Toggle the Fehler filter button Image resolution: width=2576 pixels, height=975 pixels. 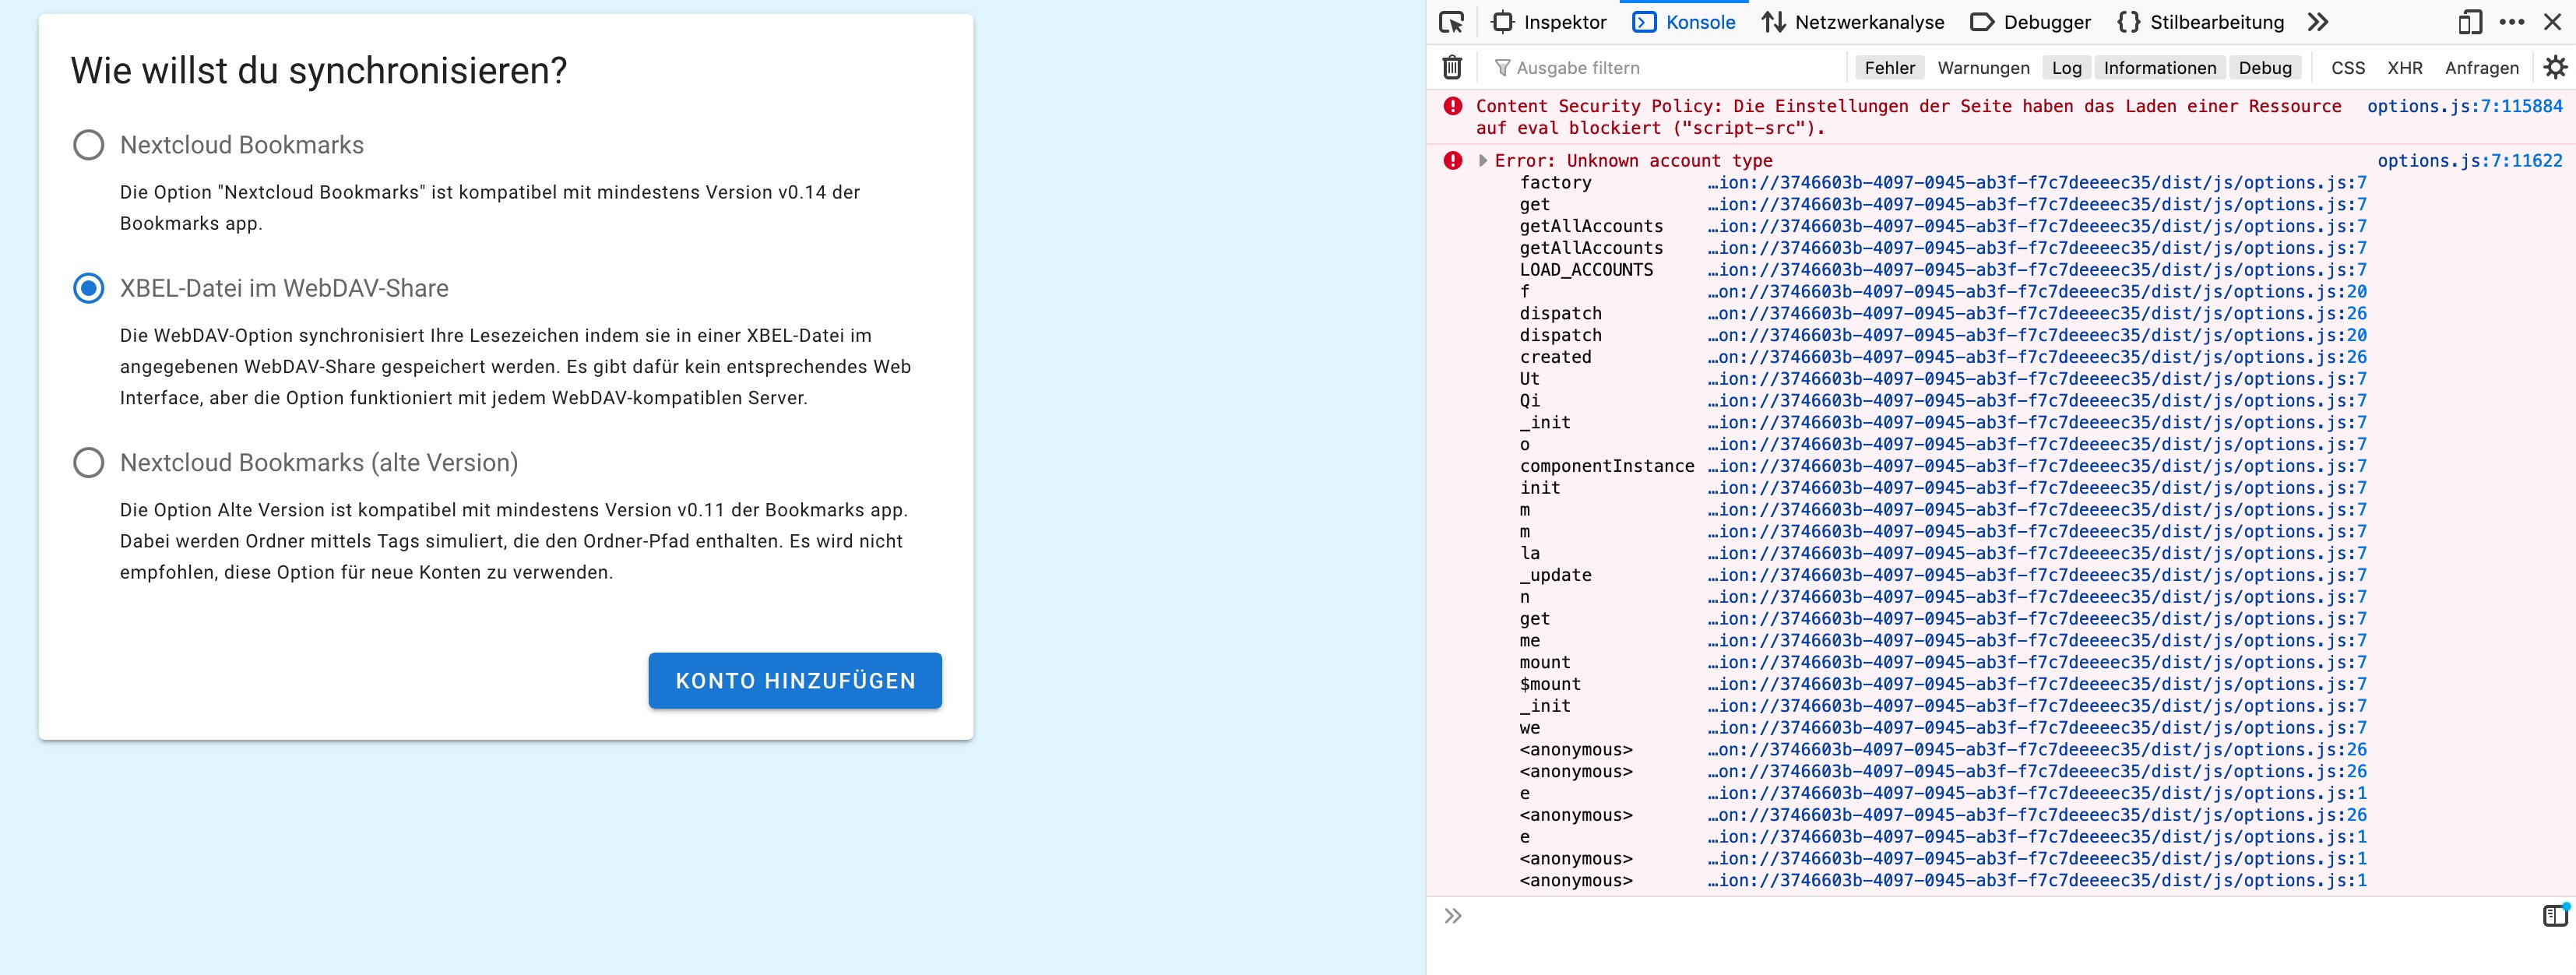coord(1889,67)
